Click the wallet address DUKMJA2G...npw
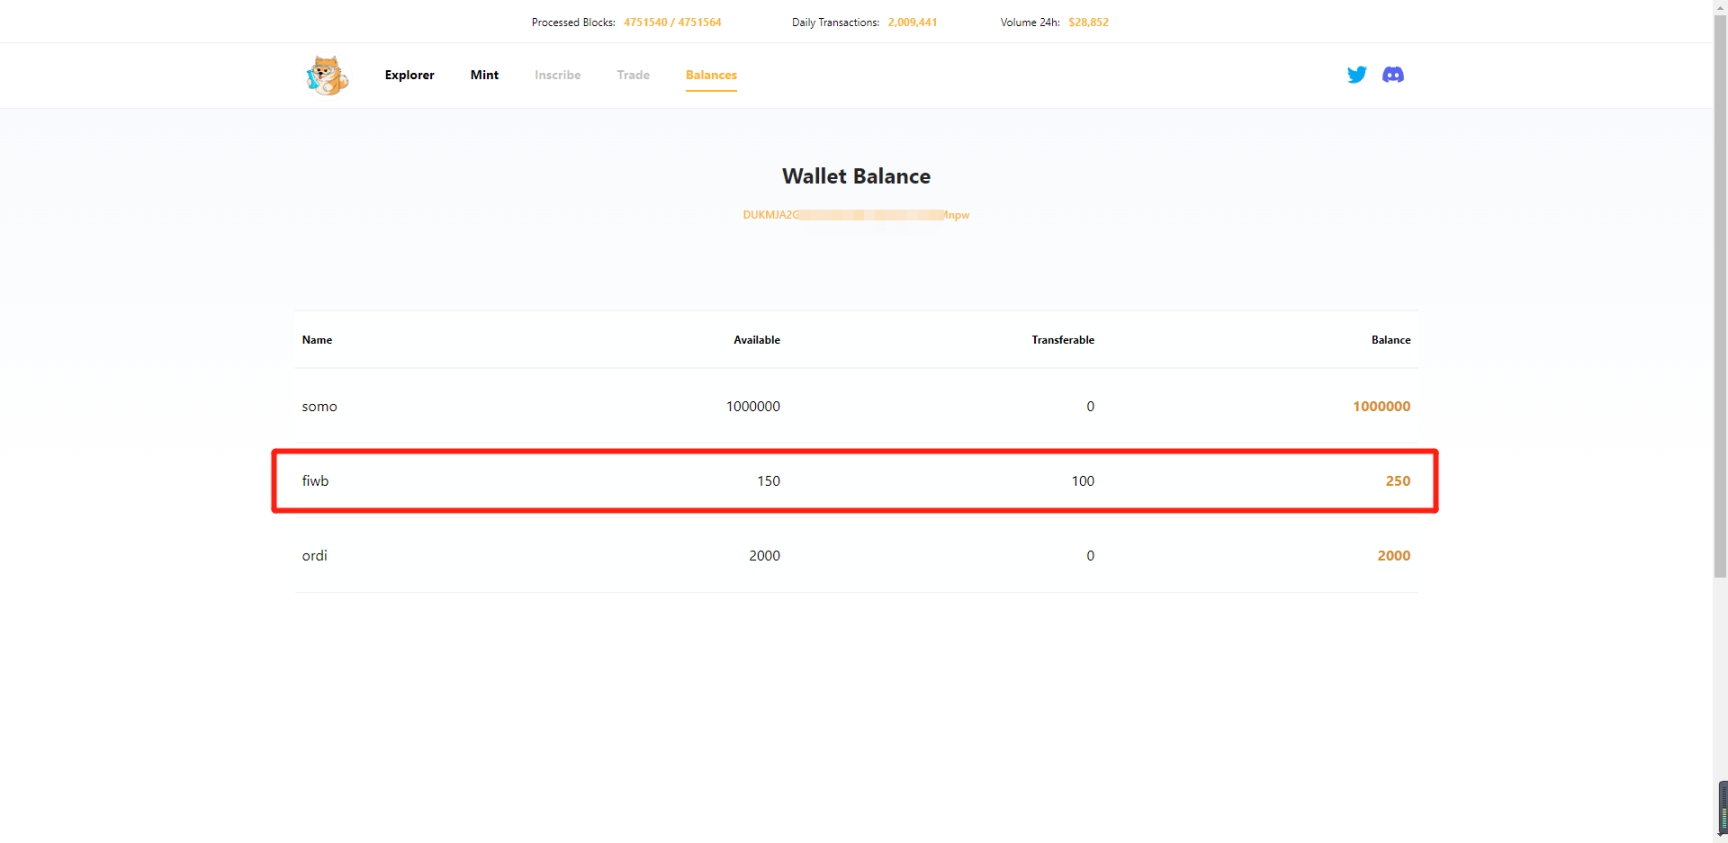The width and height of the screenshot is (1728, 843). 856,215
